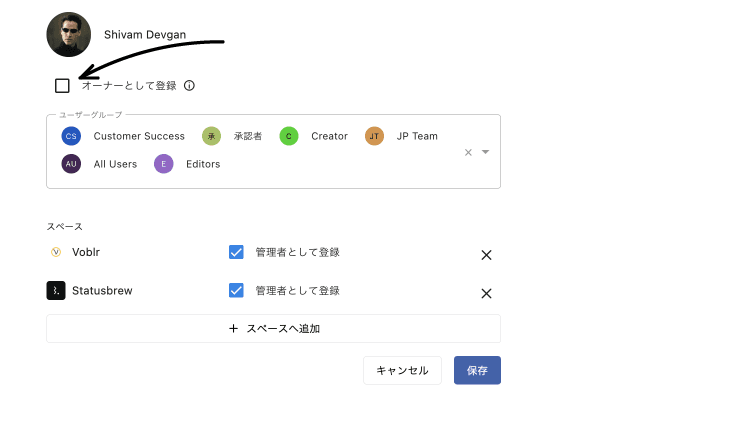Viewport: 742px width, 421px height.
Task: Click the Voblr space logo icon
Action: tap(56, 252)
